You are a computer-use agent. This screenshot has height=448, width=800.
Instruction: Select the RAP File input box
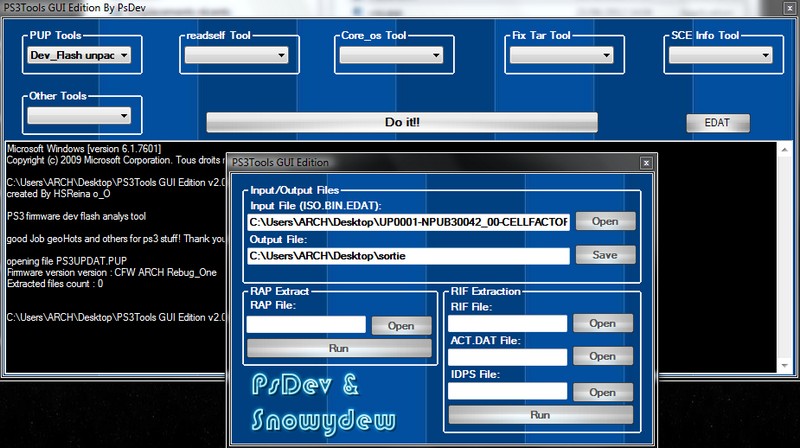coord(306,324)
